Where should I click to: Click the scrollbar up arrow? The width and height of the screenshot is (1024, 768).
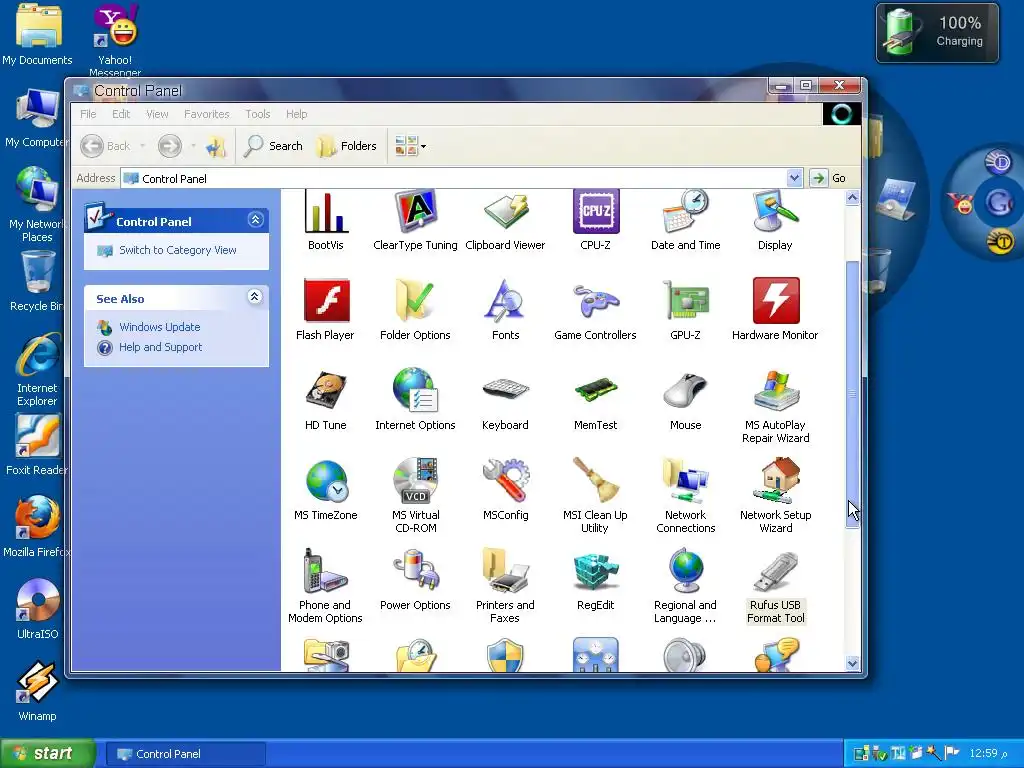coord(852,197)
